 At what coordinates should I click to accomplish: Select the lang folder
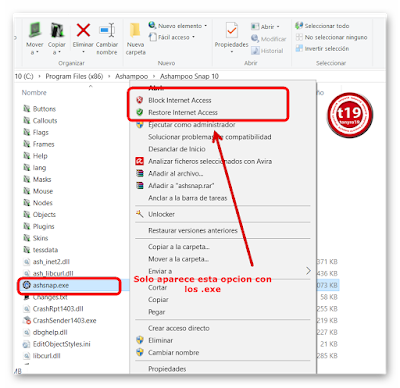pos(35,167)
